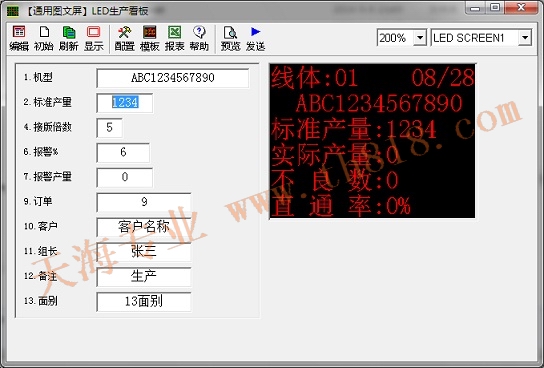The height and width of the screenshot is (368, 544).
Task: Send to screen with 发送
Action: pos(256,38)
